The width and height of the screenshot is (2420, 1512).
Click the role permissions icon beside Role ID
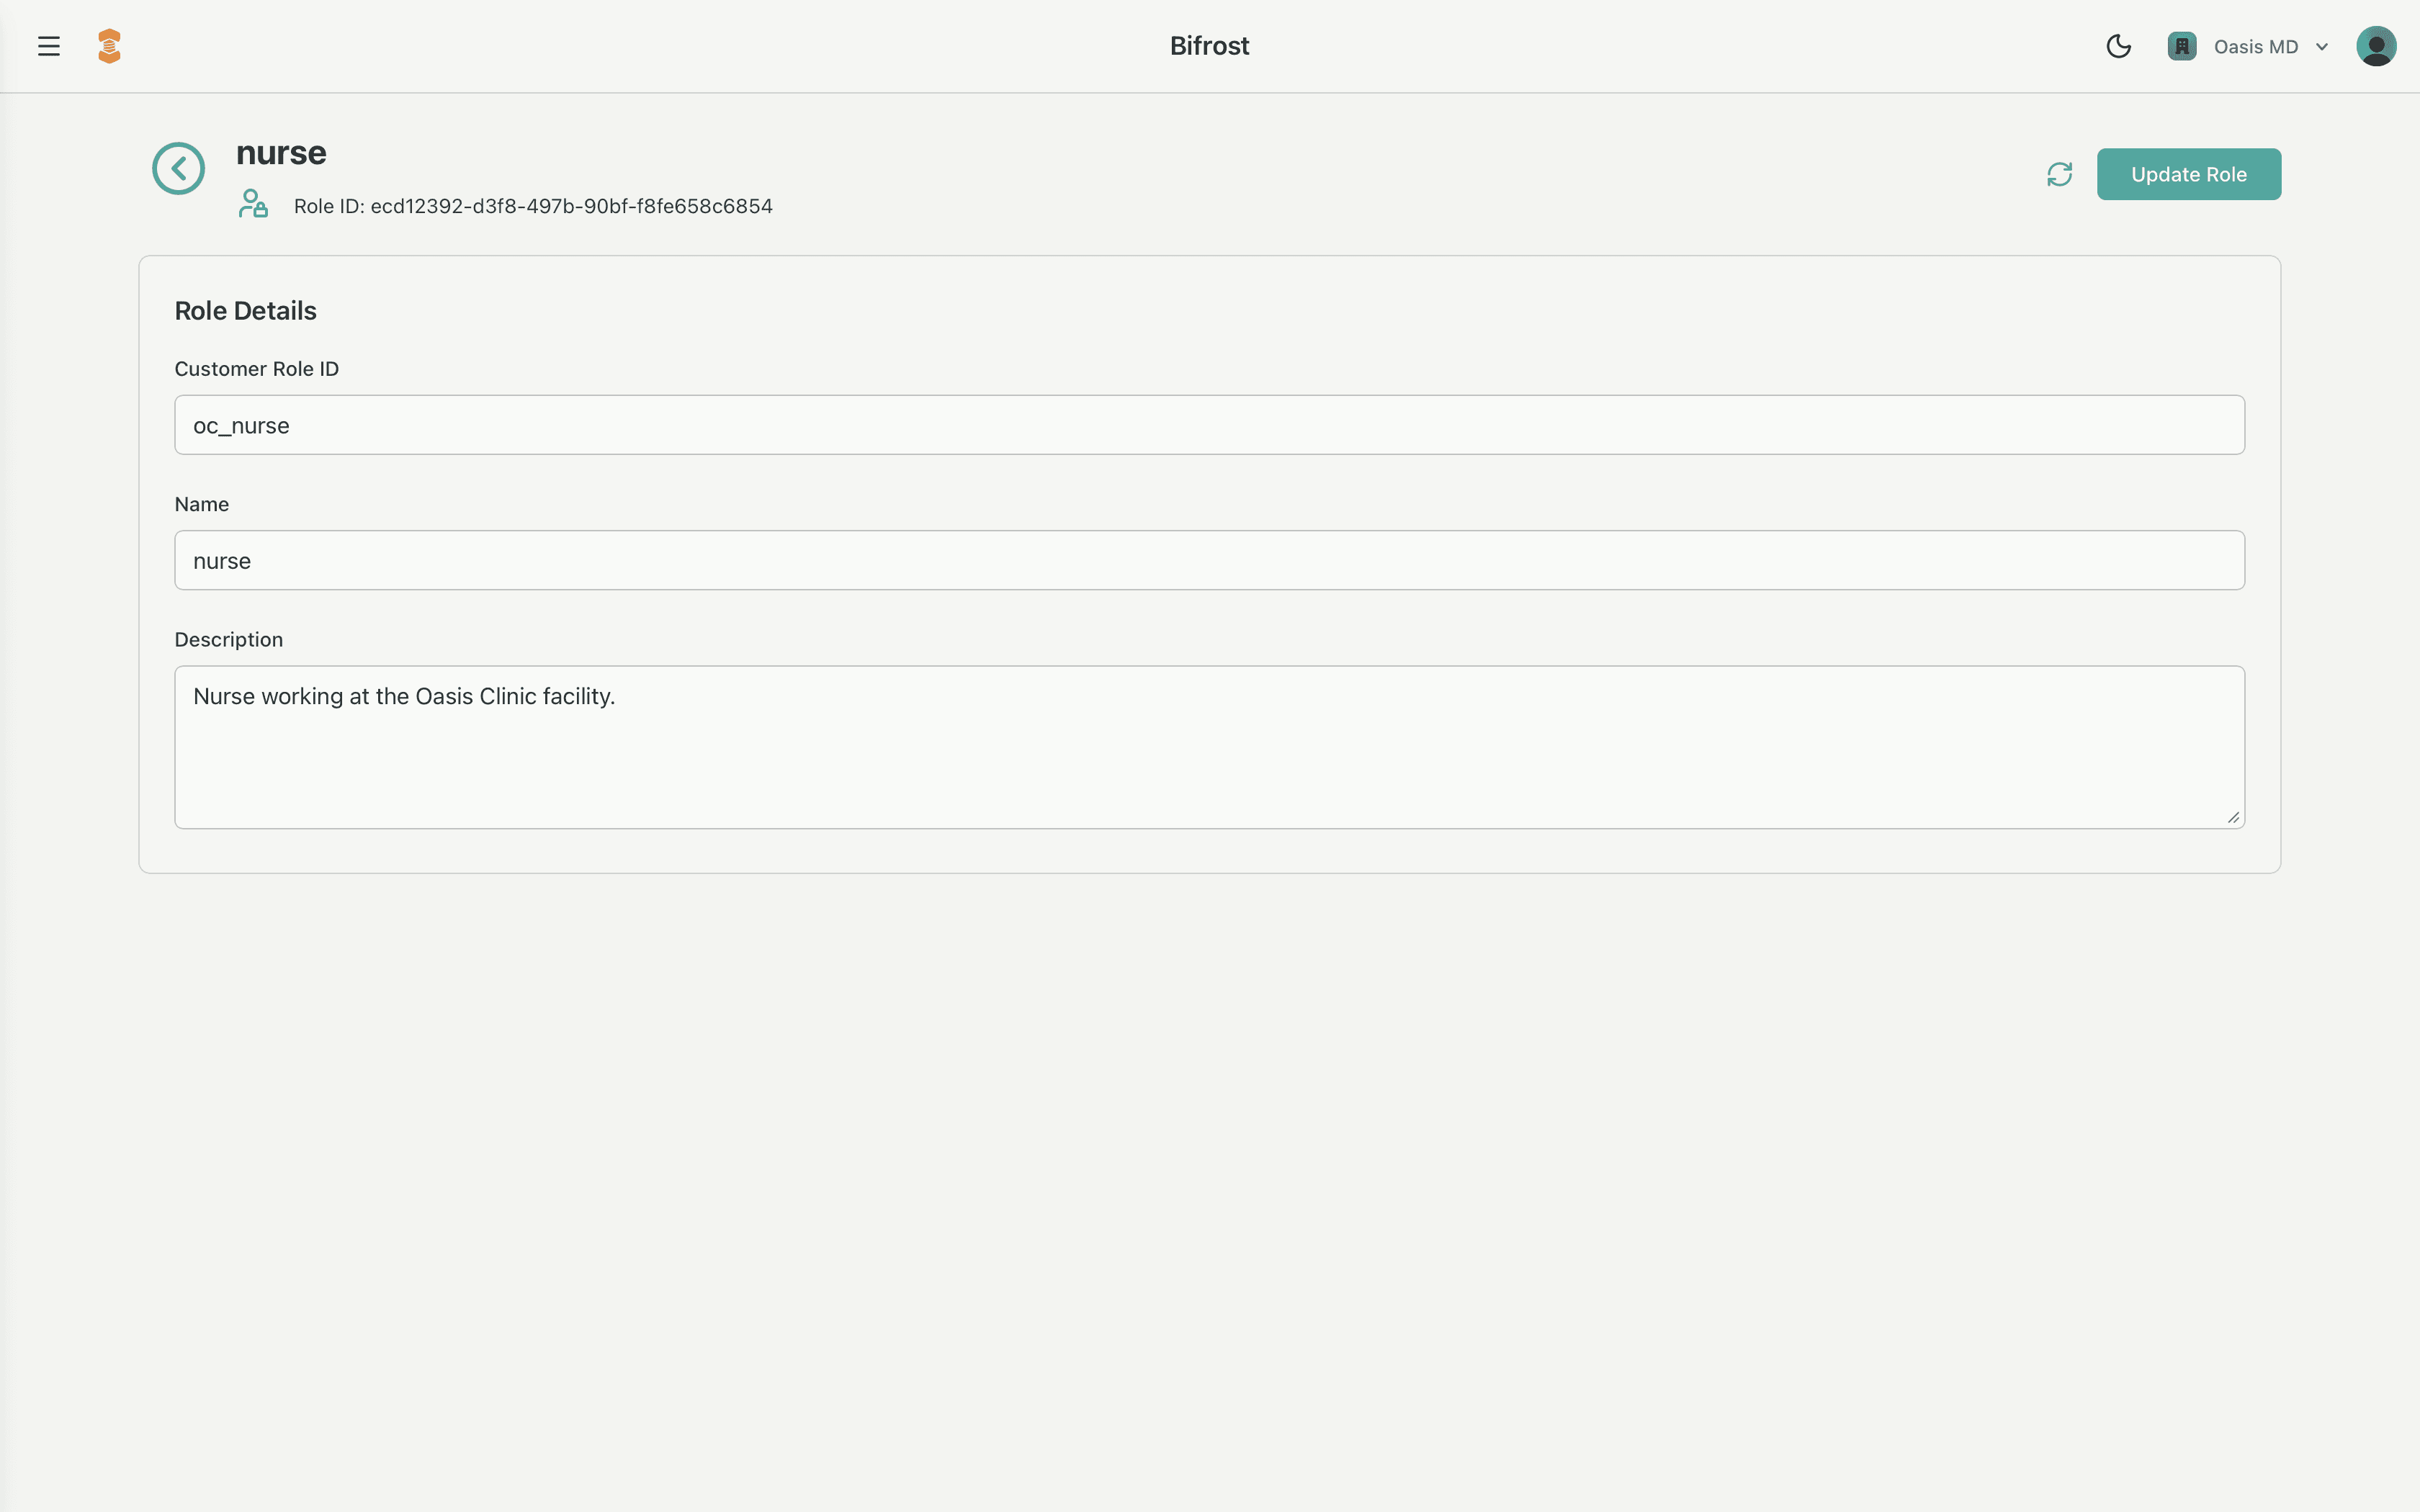(x=252, y=204)
